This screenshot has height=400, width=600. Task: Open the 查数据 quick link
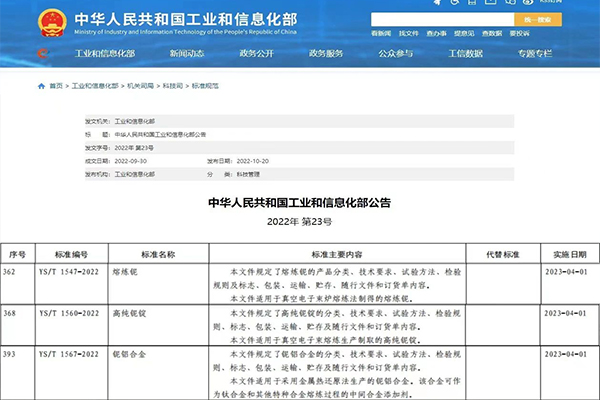(492, 34)
